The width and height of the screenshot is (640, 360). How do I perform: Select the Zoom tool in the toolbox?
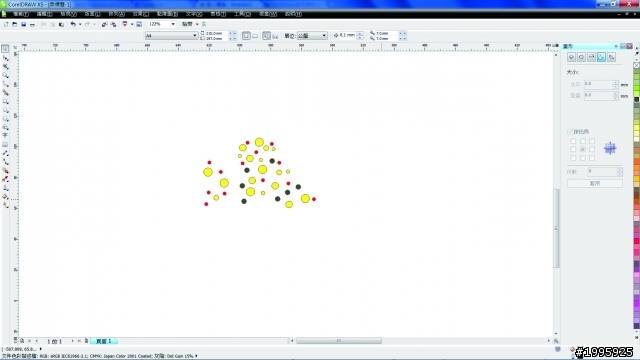click(5, 75)
